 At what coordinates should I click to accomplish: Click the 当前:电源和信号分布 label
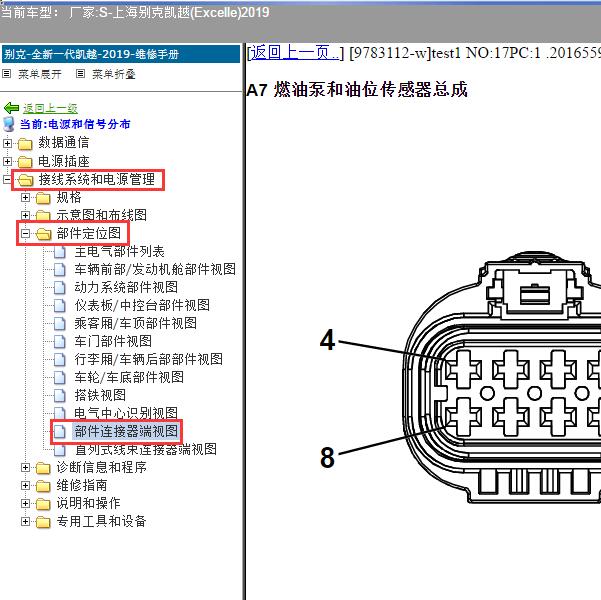click(75, 124)
